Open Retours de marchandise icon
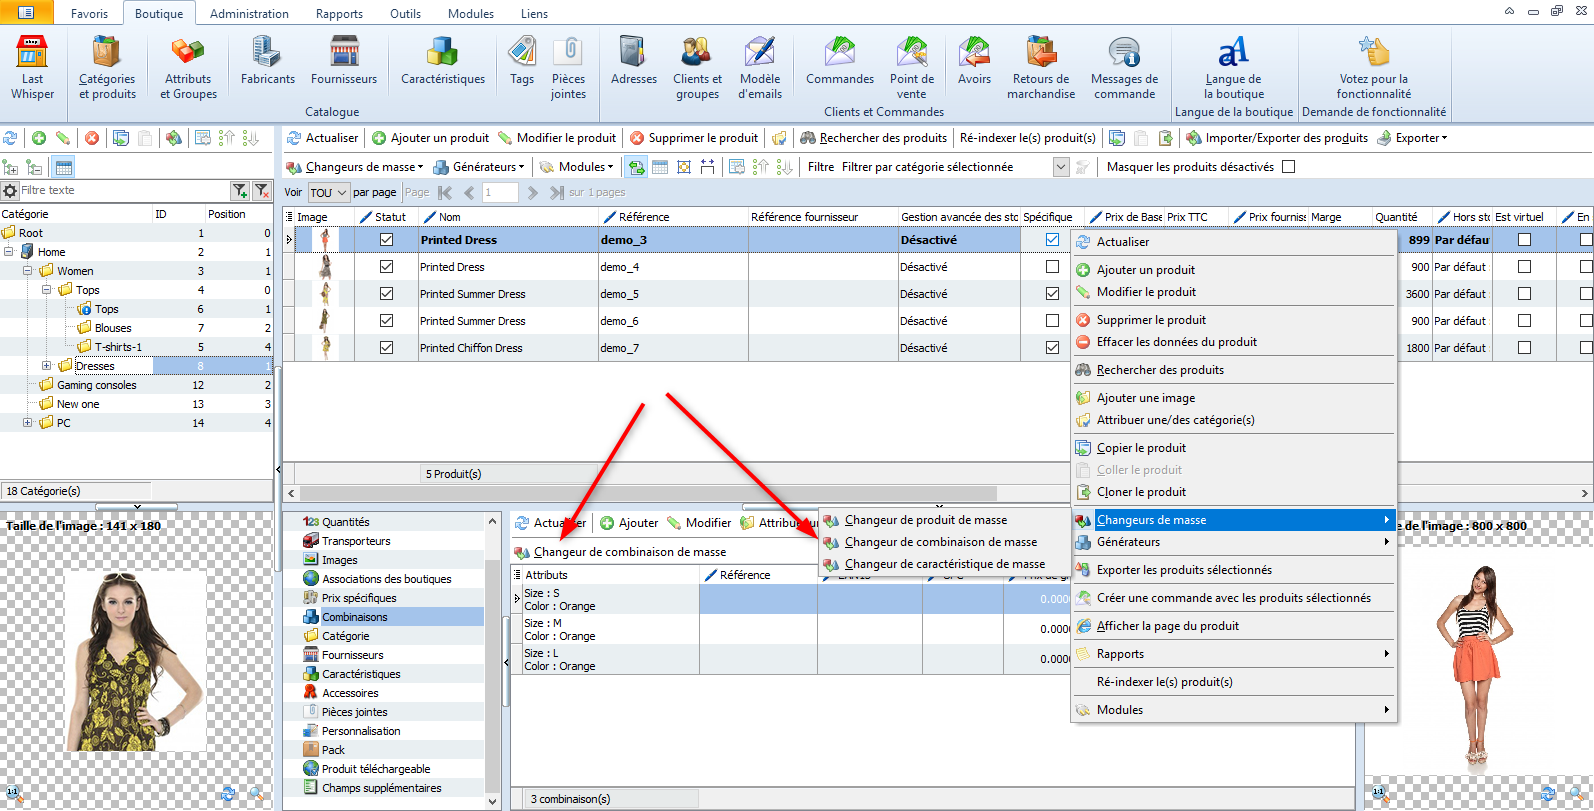 coord(1041,67)
